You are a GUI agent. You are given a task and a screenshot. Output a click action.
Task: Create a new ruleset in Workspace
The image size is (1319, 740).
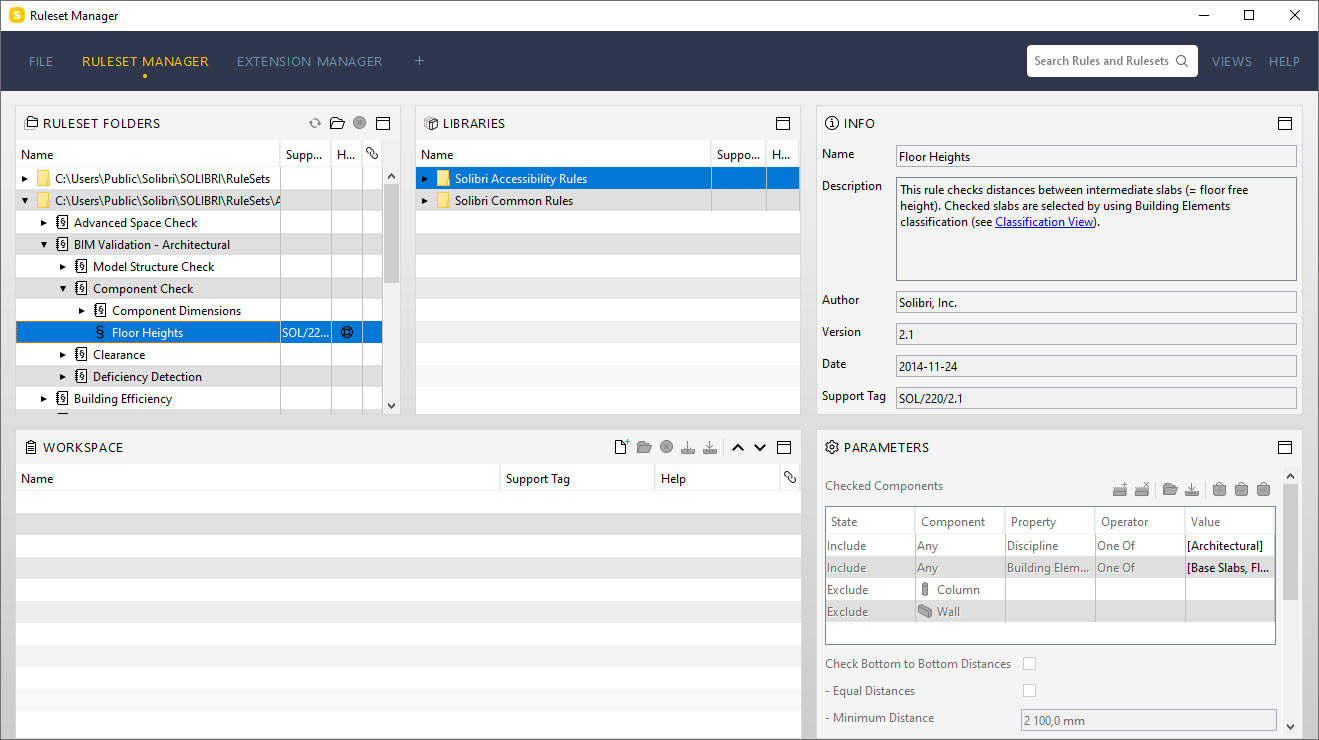(621, 447)
